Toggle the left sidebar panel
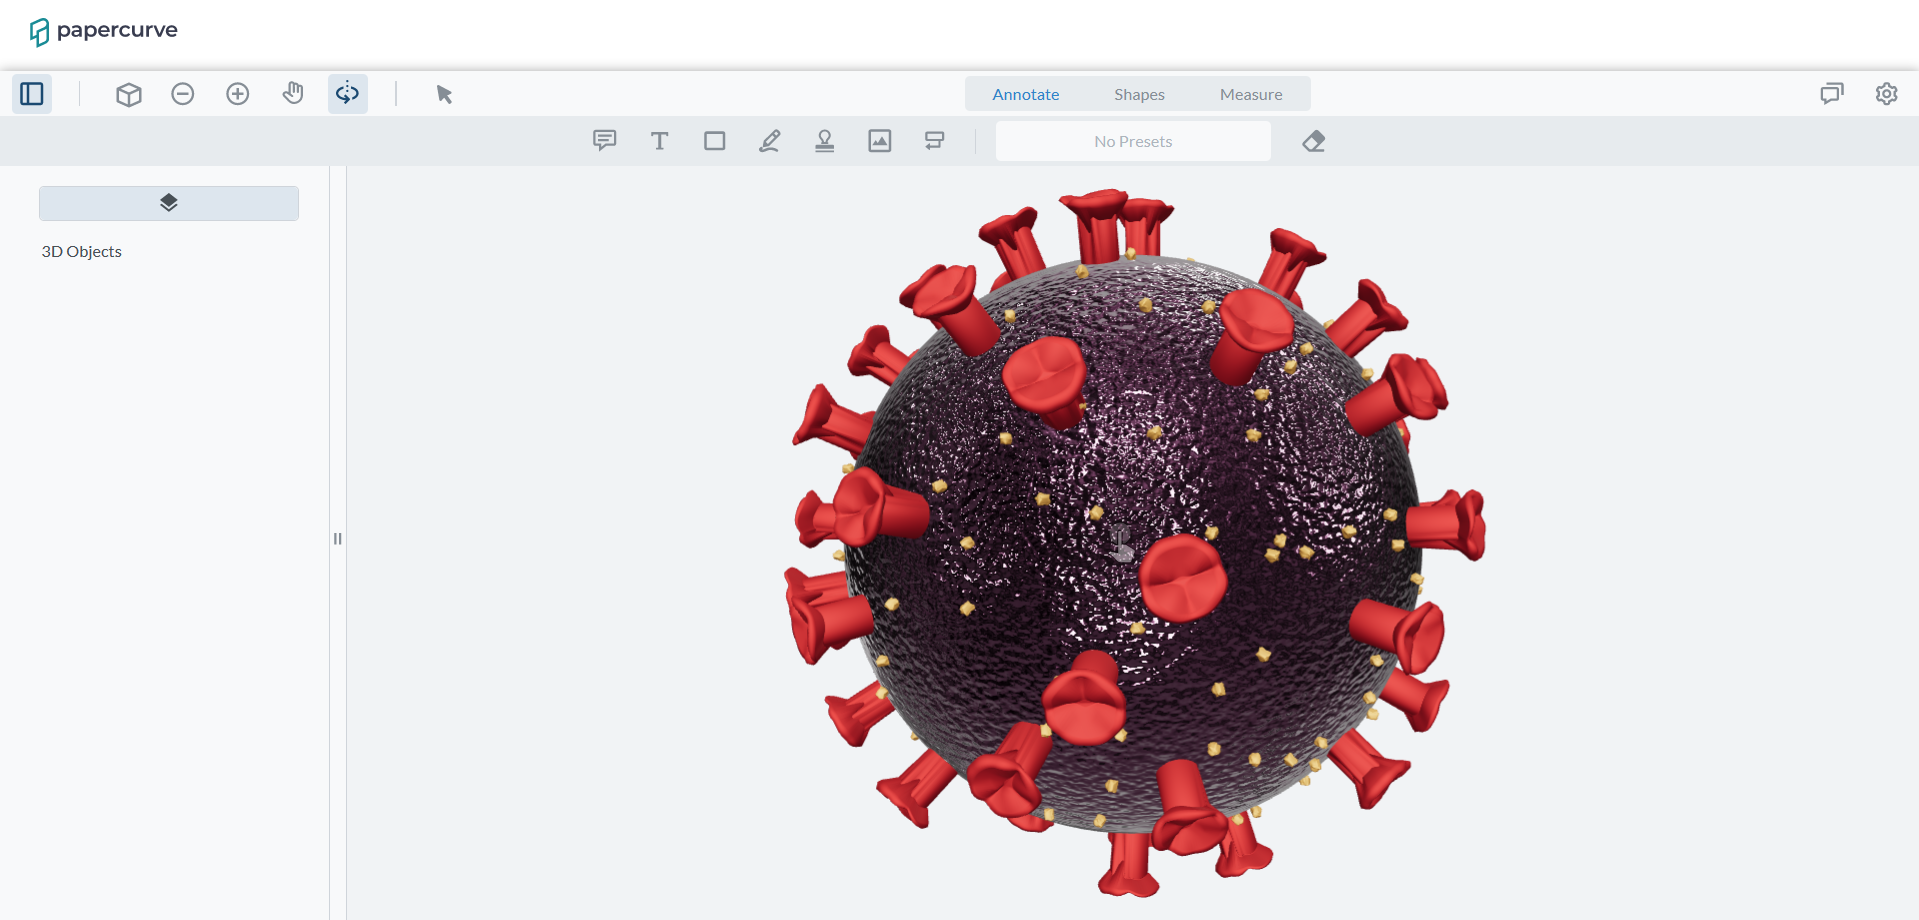This screenshot has width=1919, height=920. pos(31,93)
